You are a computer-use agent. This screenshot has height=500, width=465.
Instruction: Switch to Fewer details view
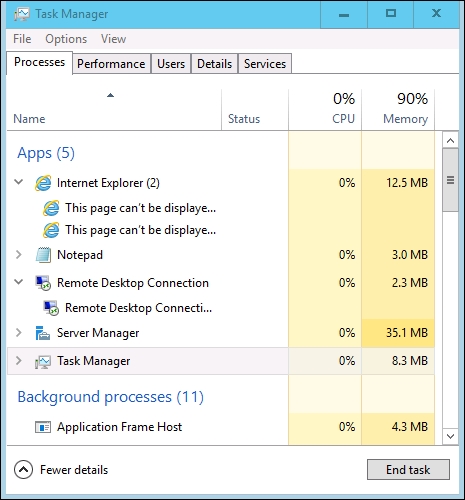pos(61,470)
